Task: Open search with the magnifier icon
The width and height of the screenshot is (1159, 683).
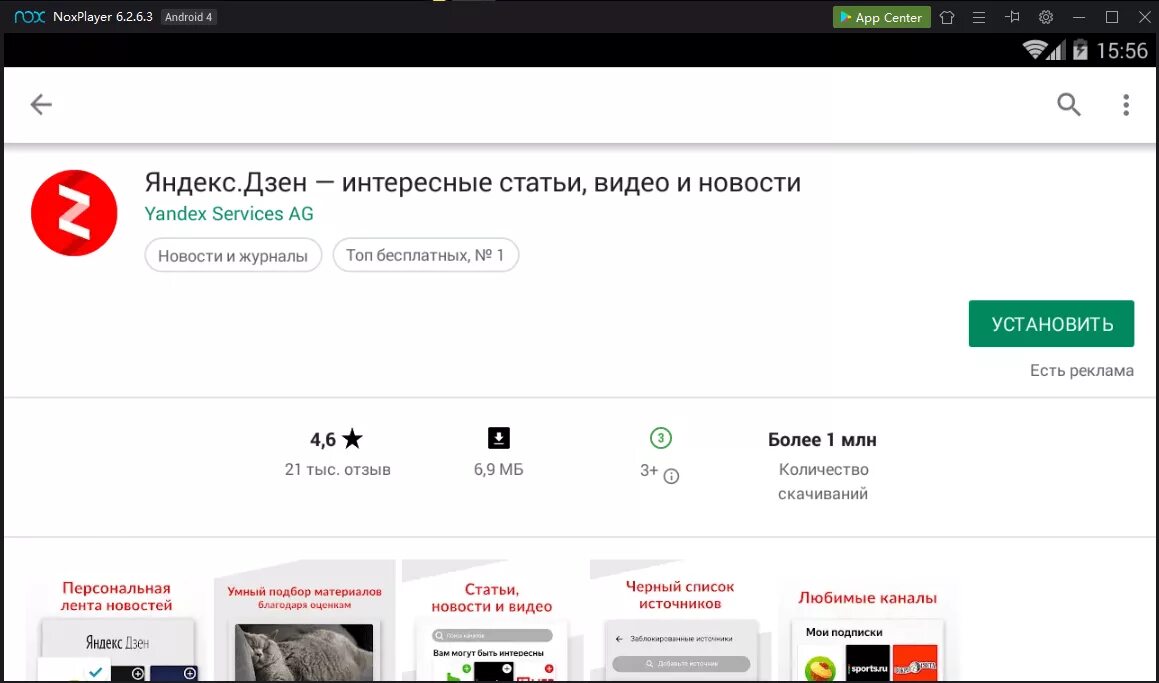Action: pos(1068,104)
